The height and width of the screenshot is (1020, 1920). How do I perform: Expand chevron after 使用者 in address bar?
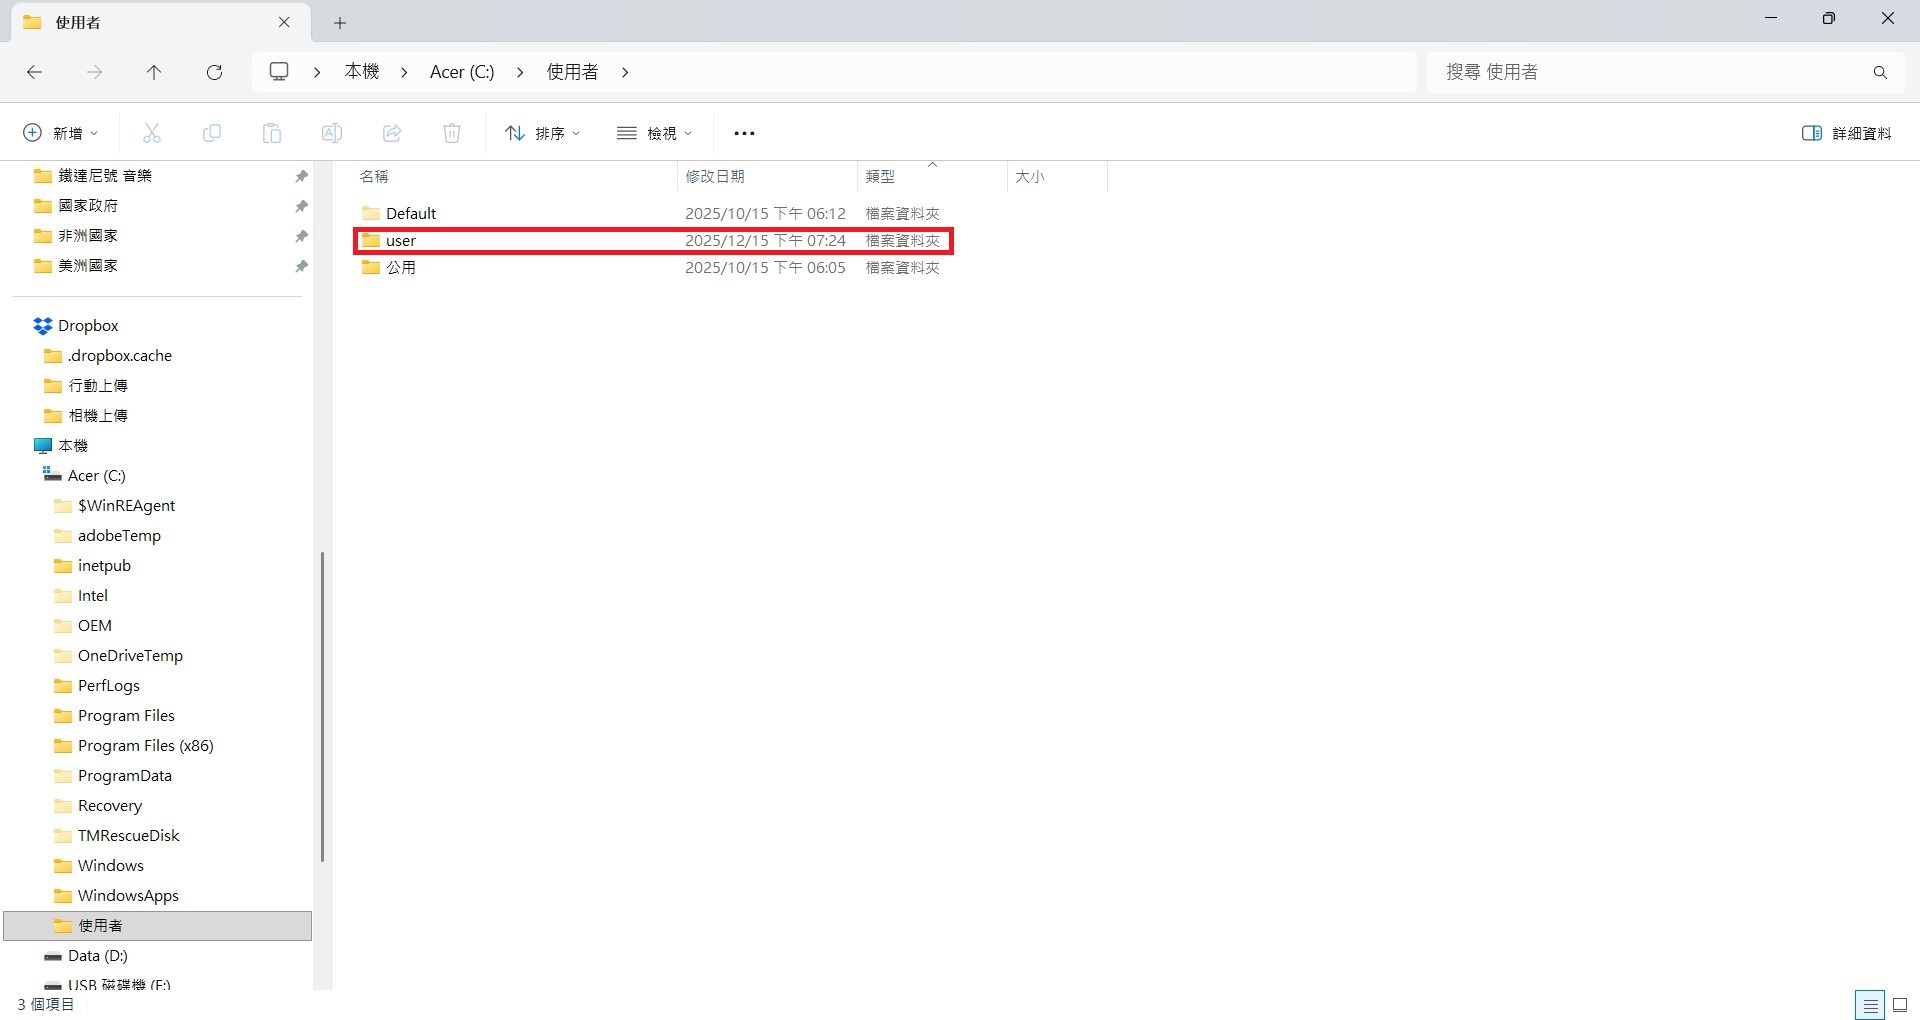pyautogui.click(x=625, y=72)
